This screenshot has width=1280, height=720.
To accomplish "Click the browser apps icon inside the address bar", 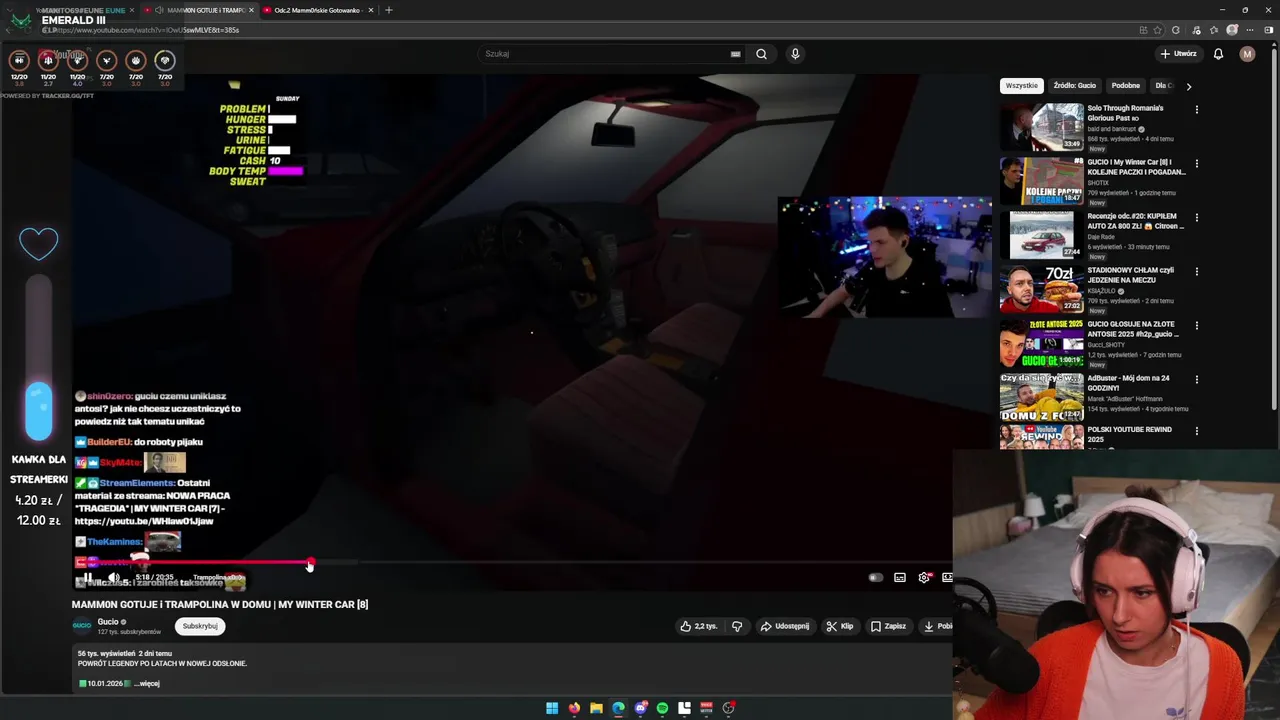I will point(1143,30).
